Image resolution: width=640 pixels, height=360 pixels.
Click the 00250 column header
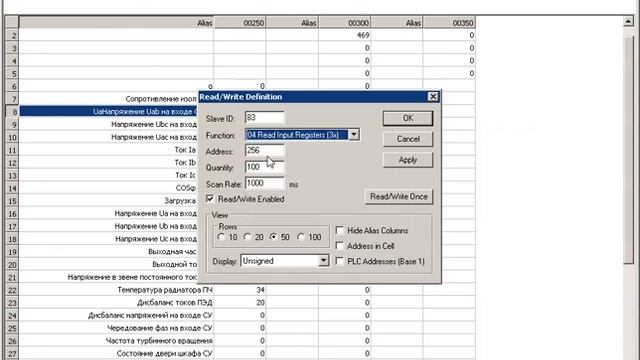(x=240, y=23)
